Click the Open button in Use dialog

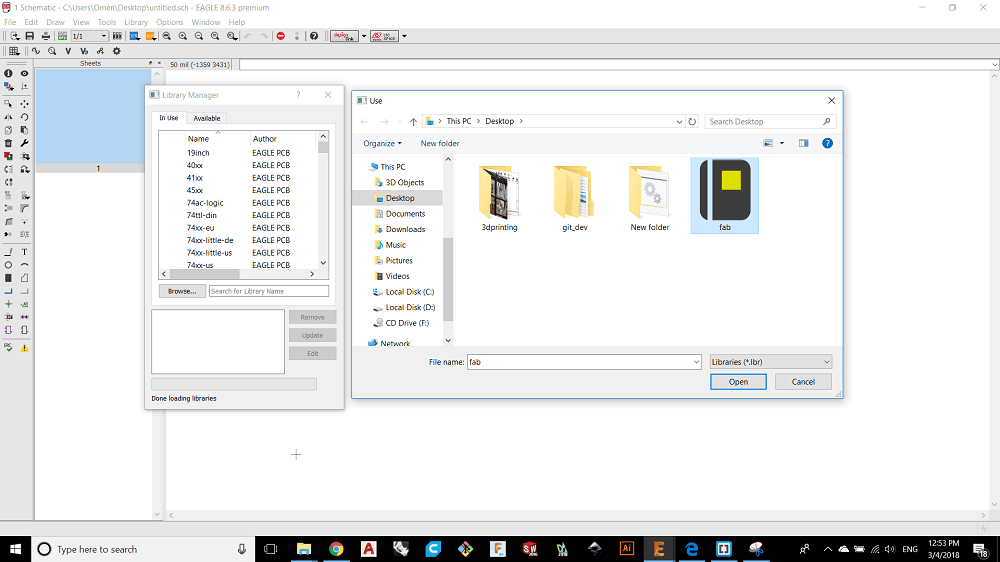coord(738,381)
